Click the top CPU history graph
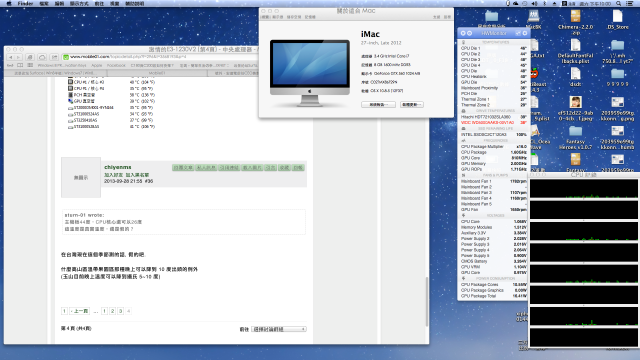This screenshot has height=360, width=640. 584,189
